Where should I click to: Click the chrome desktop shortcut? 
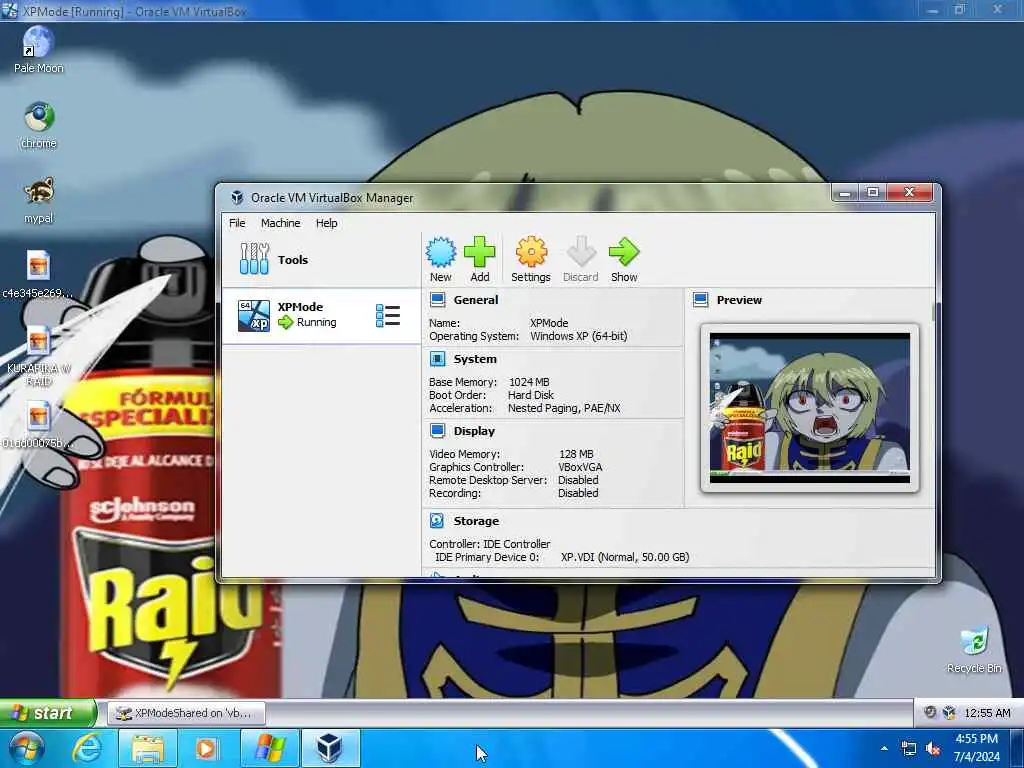39,125
